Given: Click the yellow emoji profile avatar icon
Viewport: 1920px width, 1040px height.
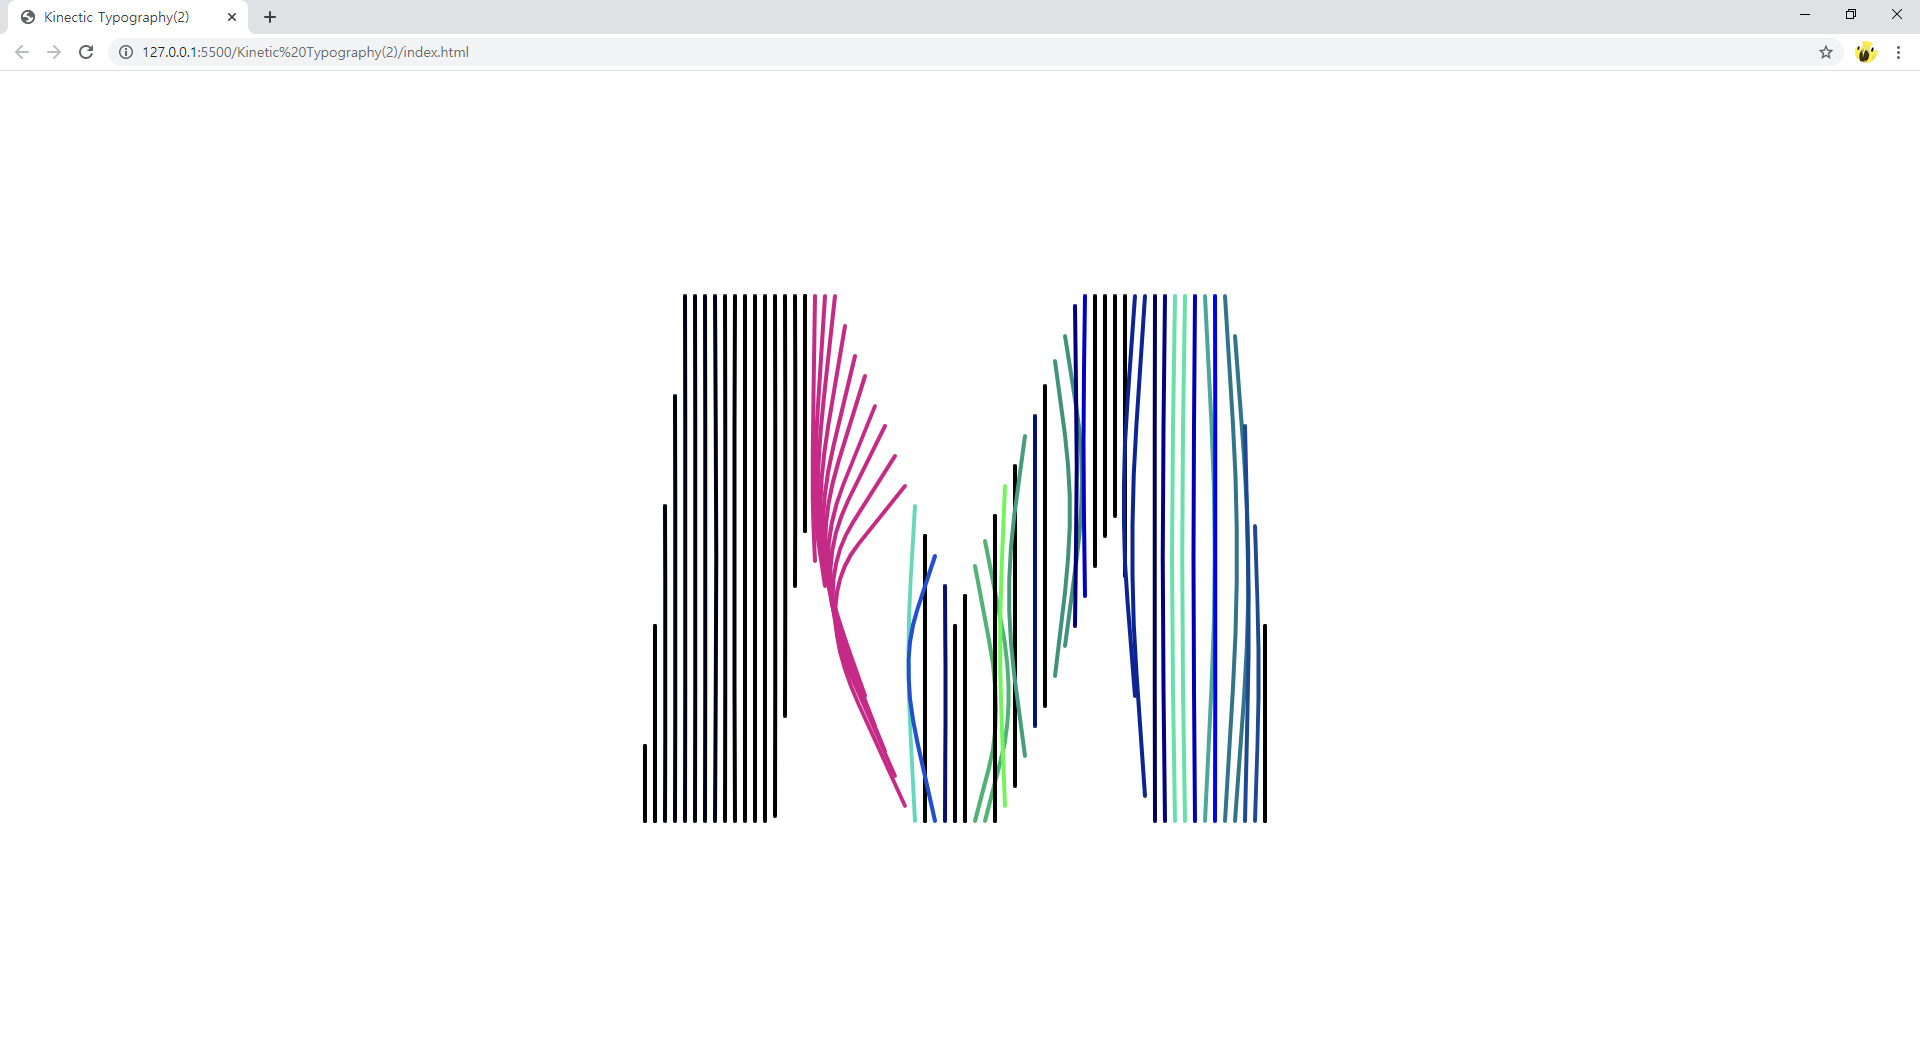Looking at the screenshot, I should tap(1866, 52).
